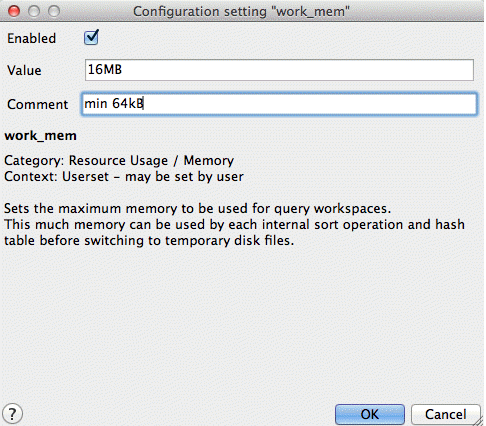
Task: Dismiss the dialog with Cancel
Action: 445,414
